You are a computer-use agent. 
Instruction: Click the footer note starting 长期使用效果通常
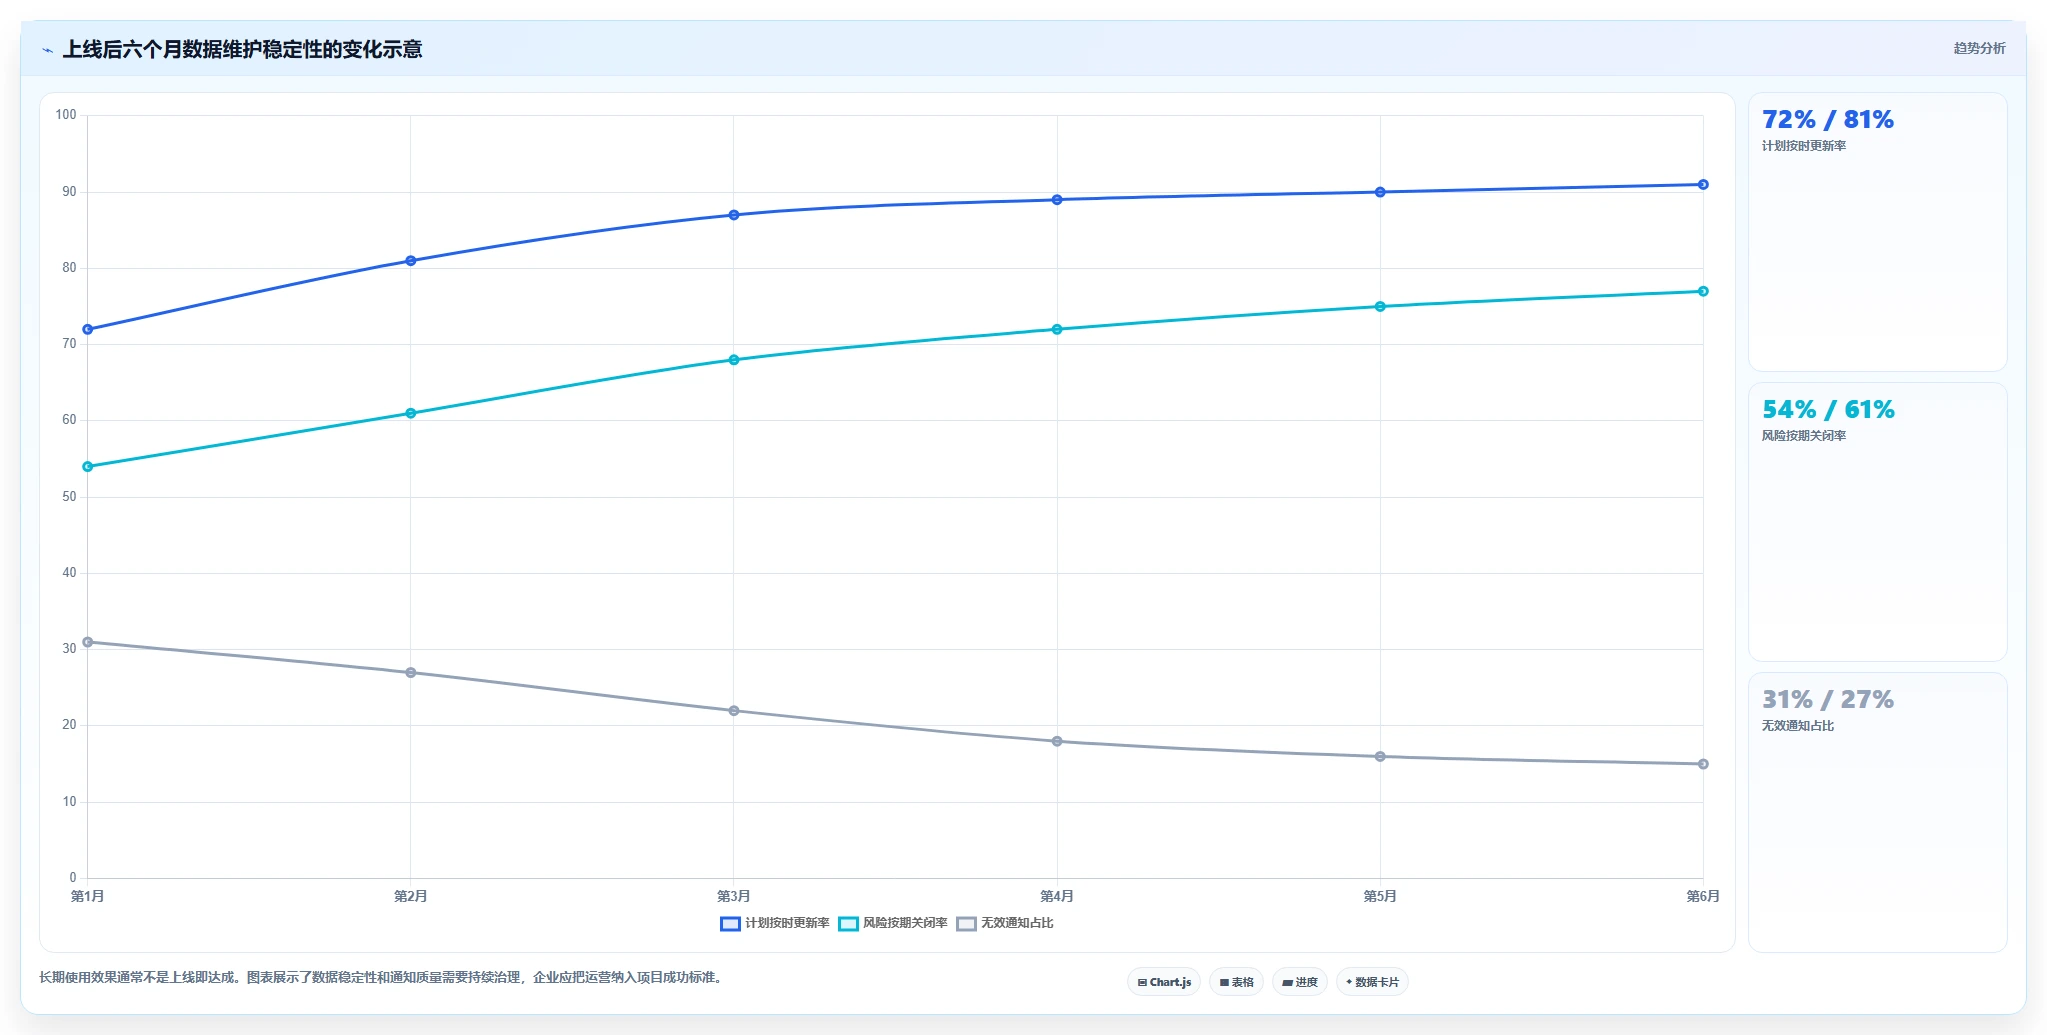click(x=382, y=977)
